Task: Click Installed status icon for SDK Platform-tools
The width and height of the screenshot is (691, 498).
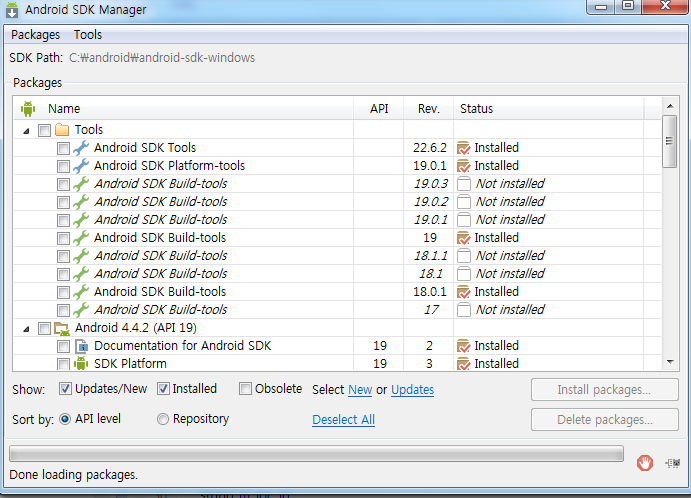Action: point(464,166)
